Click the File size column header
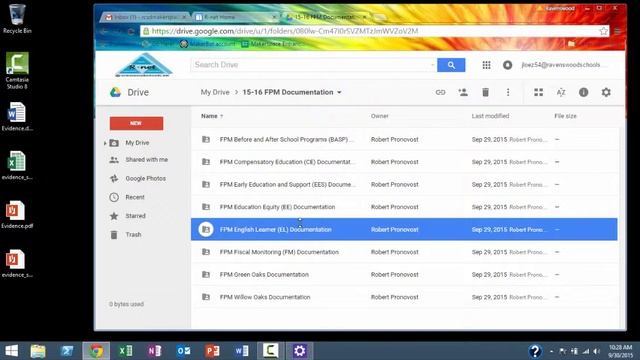Viewport: 640px width, 360px height. pos(565,116)
